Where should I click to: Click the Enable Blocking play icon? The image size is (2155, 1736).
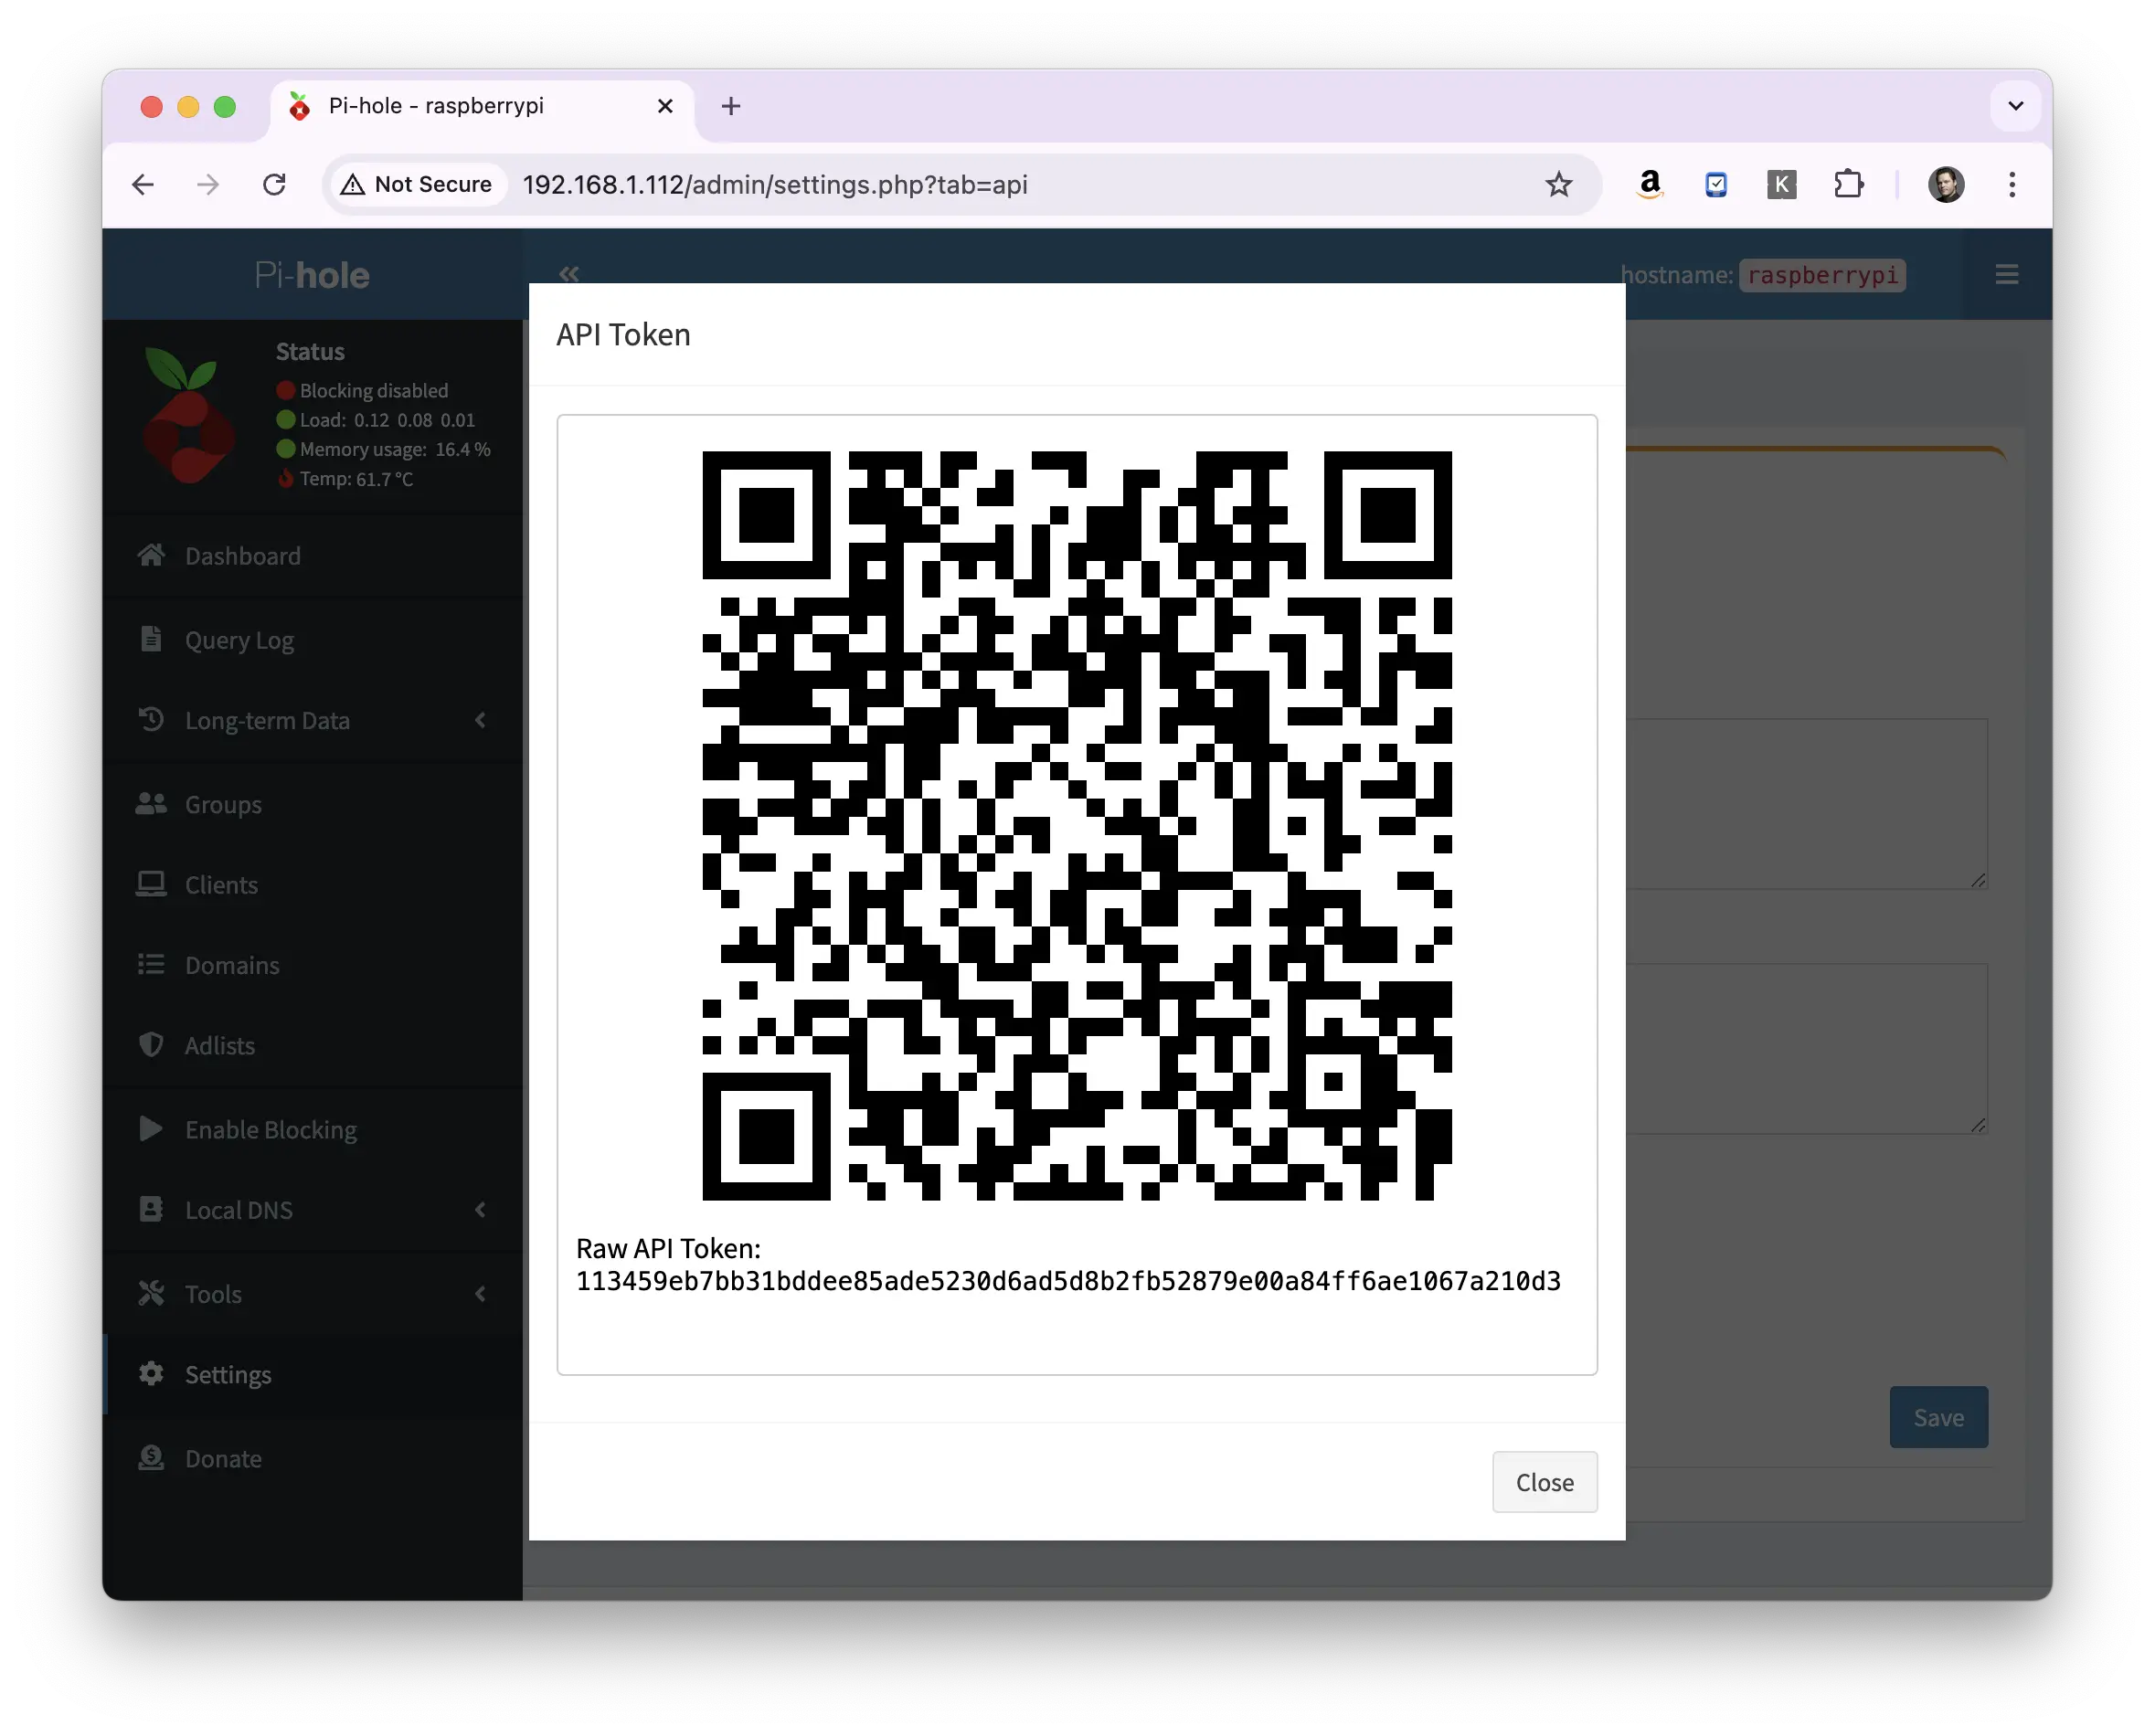(151, 1129)
